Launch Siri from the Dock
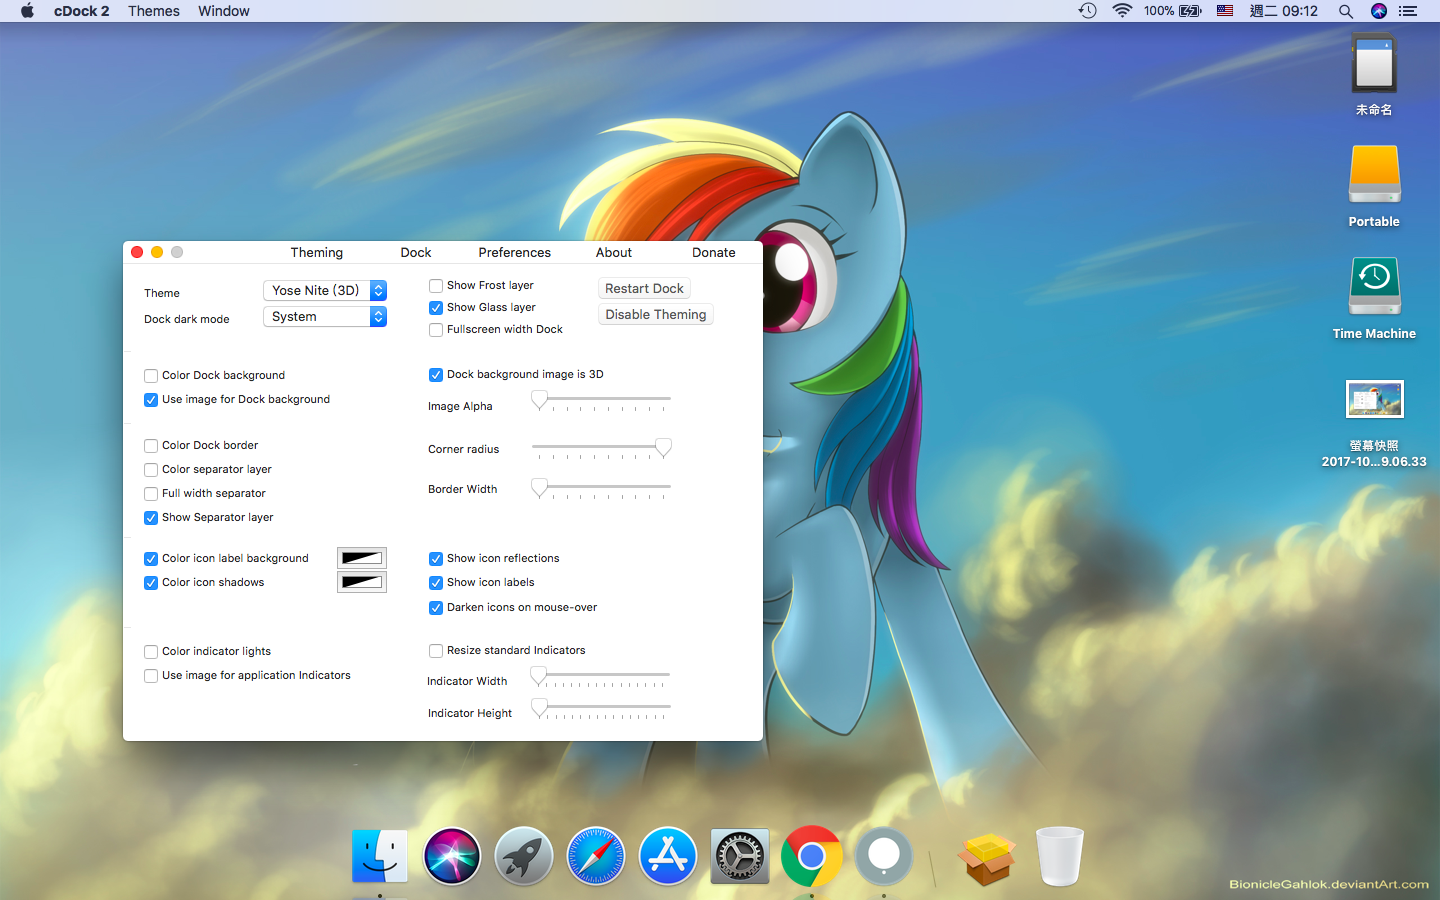The width and height of the screenshot is (1440, 900). click(x=452, y=856)
